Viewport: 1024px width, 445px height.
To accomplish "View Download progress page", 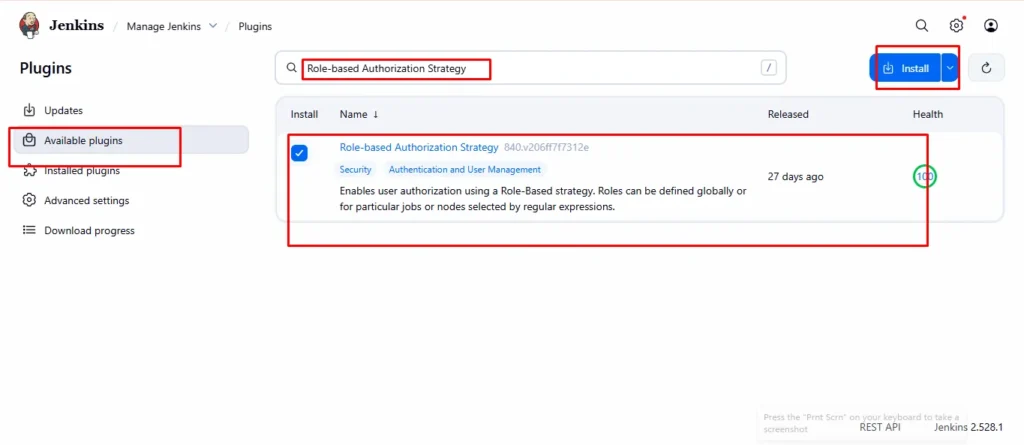I will [89, 230].
